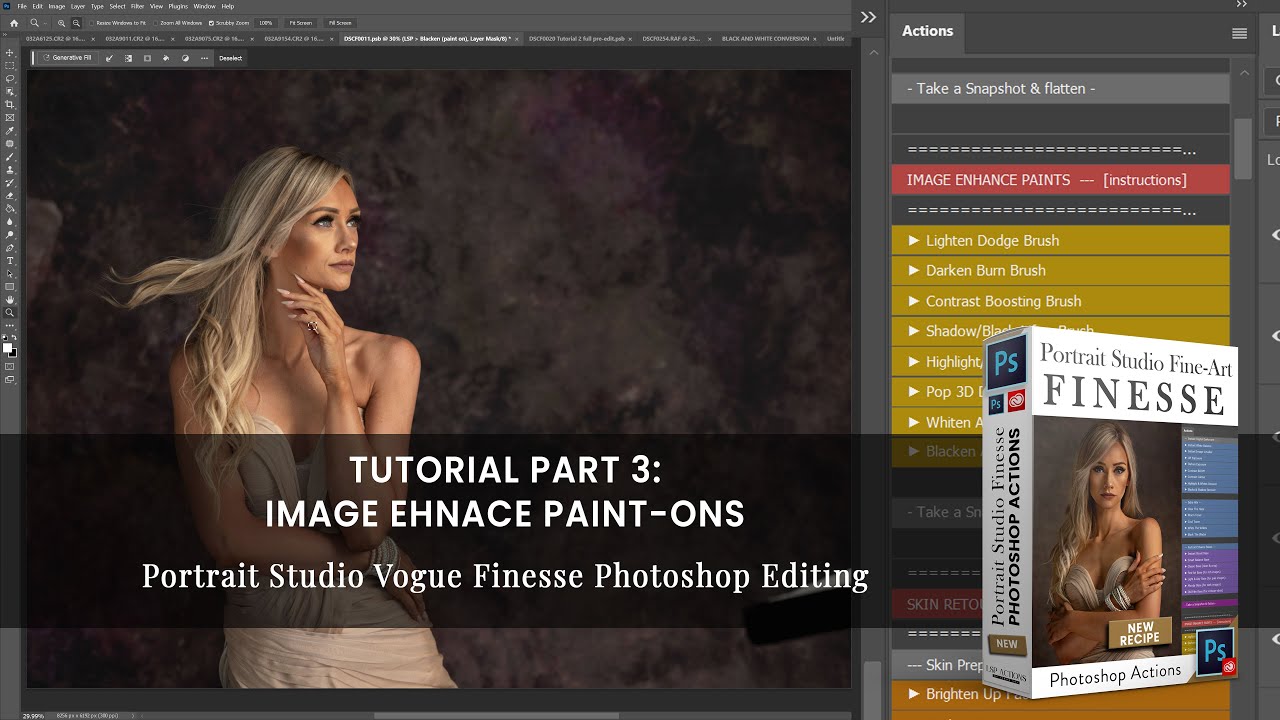The width and height of the screenshot is (1280, 720).
Task: Select the Lasso tool
Action: coord(10,77)
